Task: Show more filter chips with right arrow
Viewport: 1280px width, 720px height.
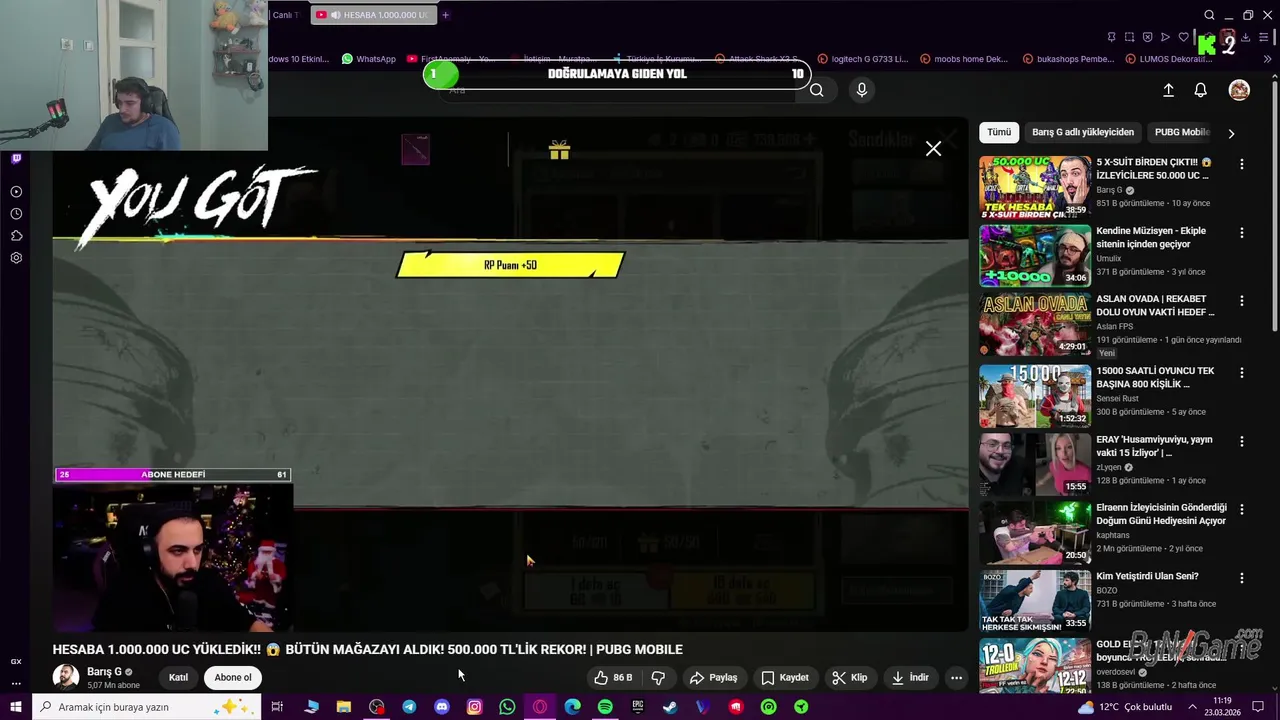Action: [x=1231, y=133]
